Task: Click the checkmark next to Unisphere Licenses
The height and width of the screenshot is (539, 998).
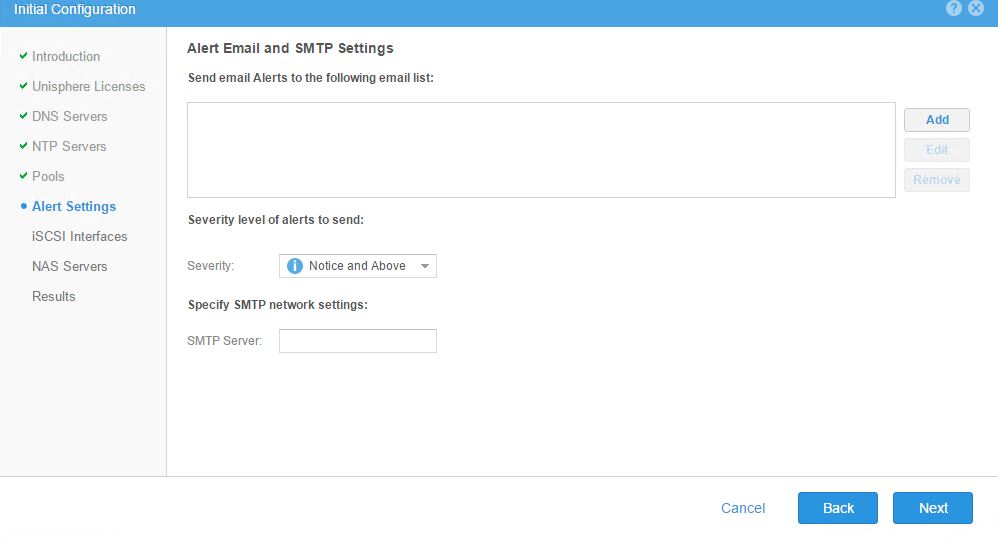Action: 23,86
